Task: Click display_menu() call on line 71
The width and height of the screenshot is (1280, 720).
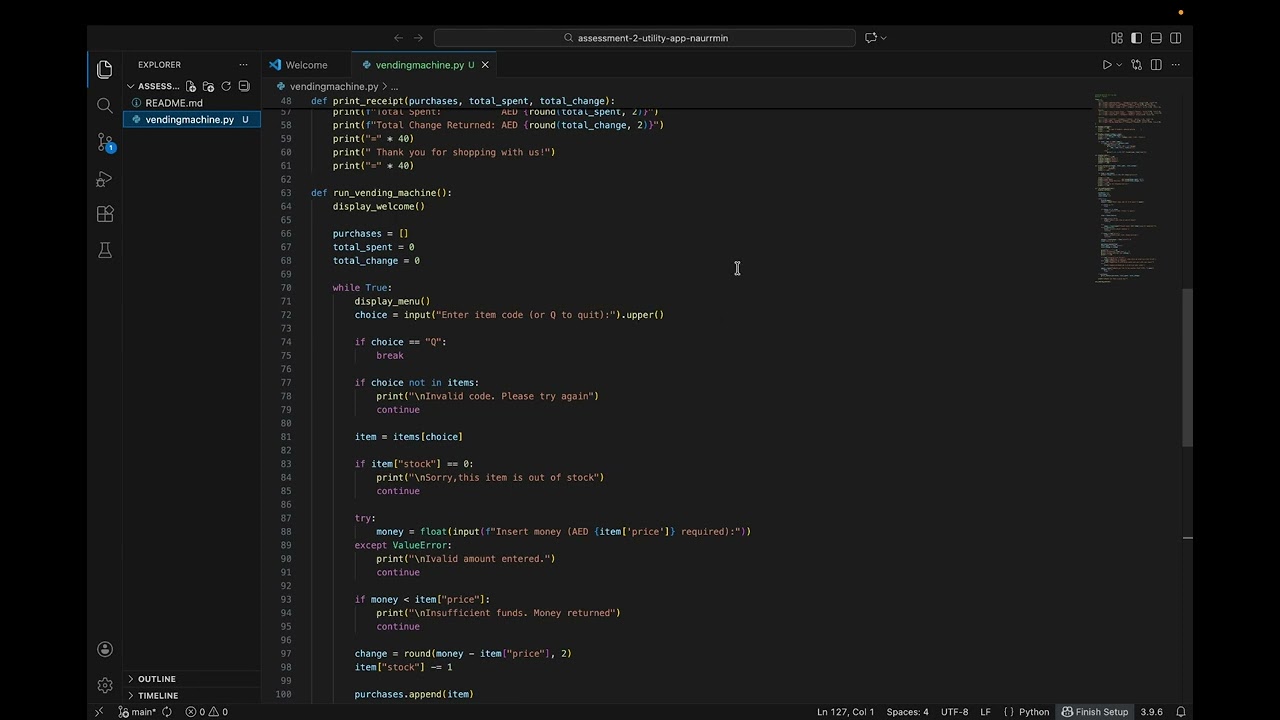Action: point(392,301)
